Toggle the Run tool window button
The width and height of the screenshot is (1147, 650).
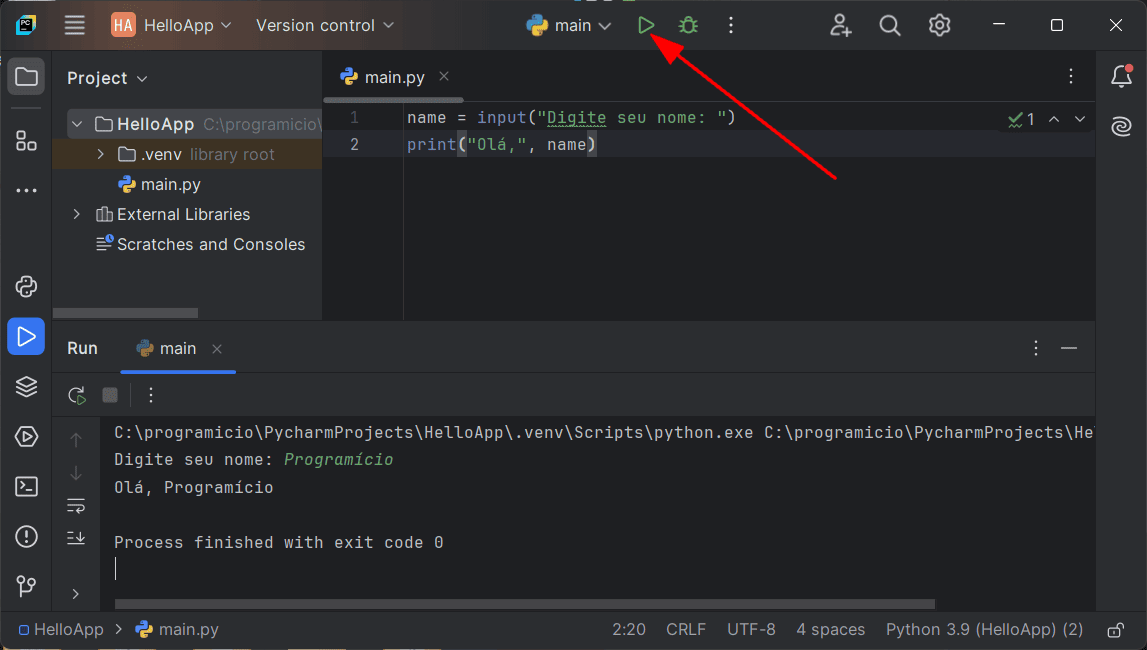tap(26, 336)
